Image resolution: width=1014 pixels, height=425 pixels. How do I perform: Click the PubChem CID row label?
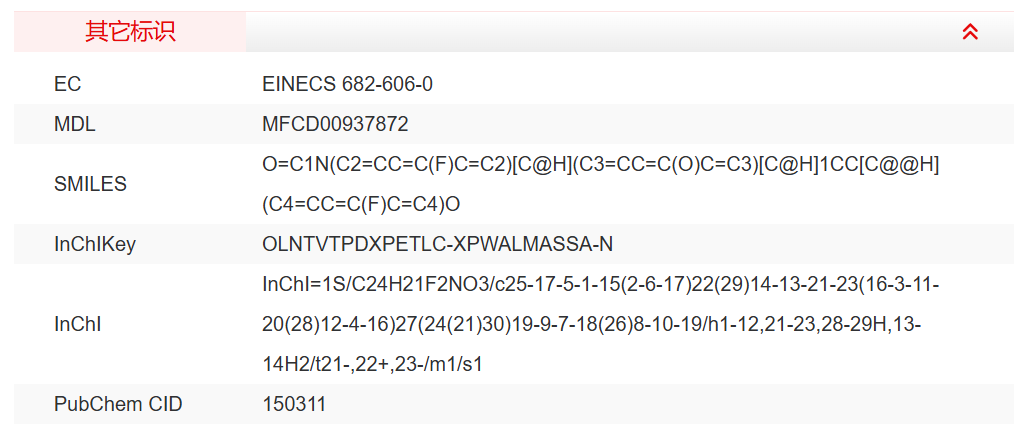118,405
